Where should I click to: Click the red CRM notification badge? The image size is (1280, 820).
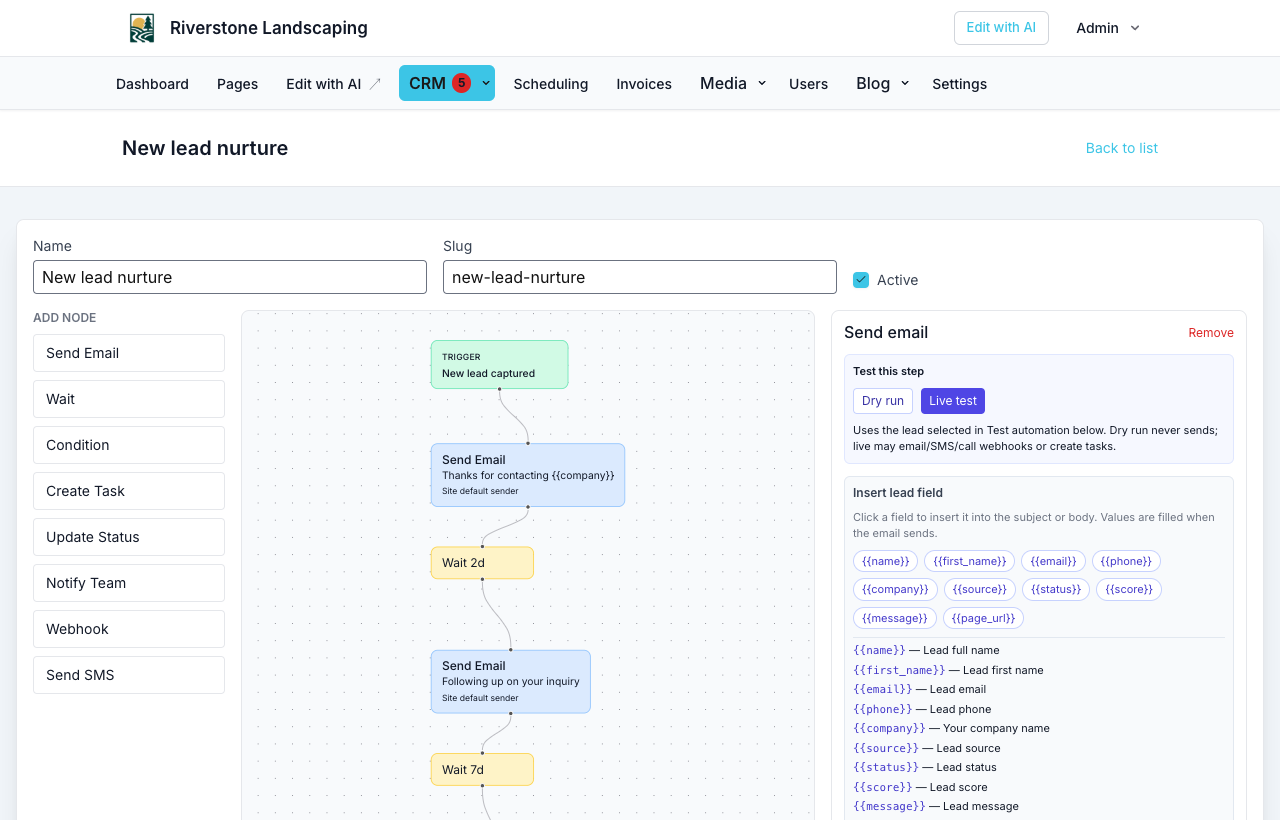pyautogui.click(x=461, y=83)
